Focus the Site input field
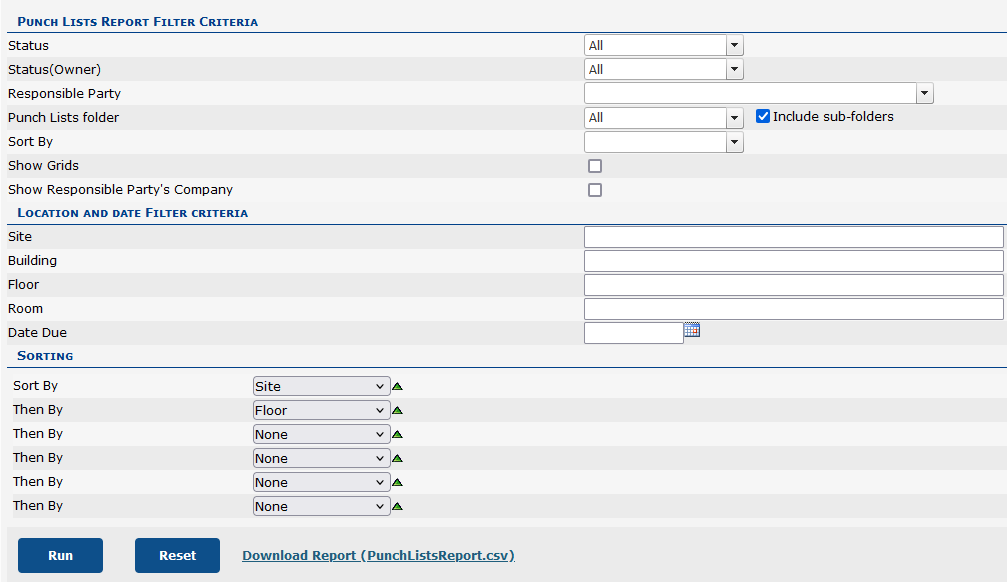 coord(794,237)
